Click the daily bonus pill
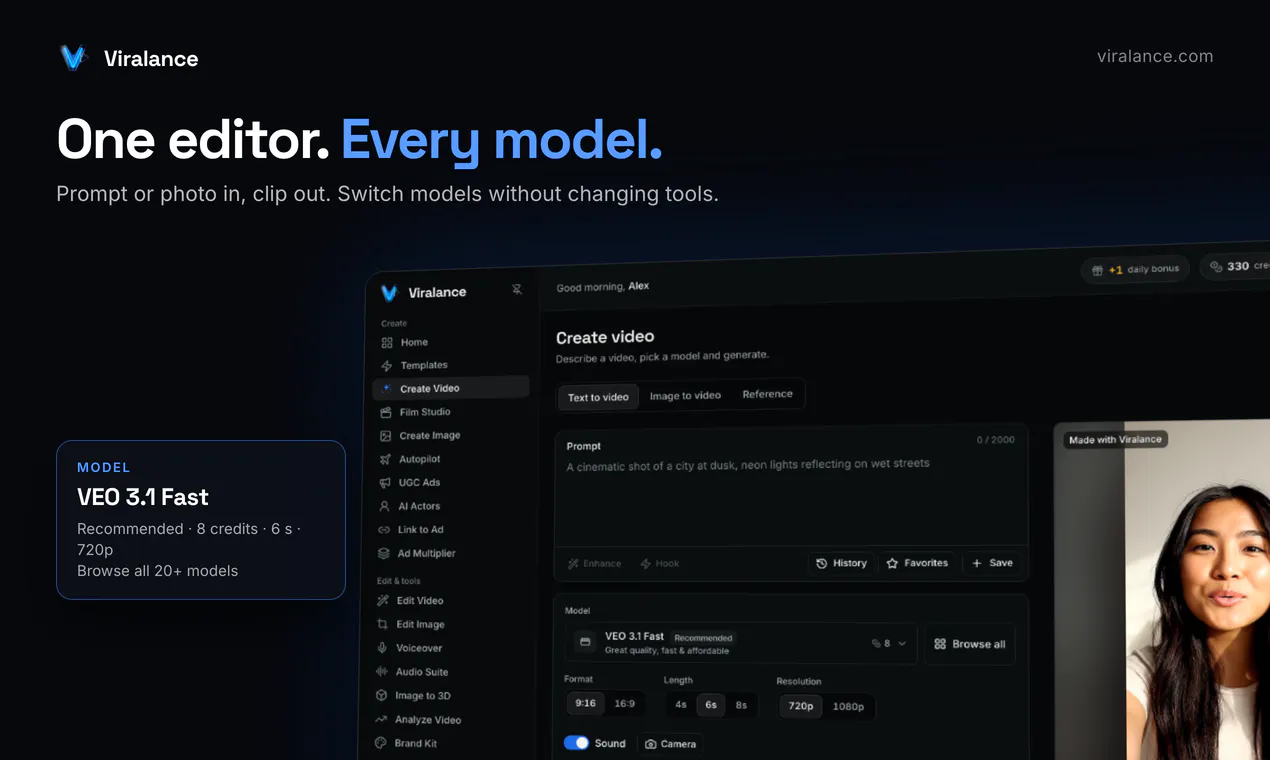Viewport: 1270px width, 760px height. click(x=1135, y=269)
